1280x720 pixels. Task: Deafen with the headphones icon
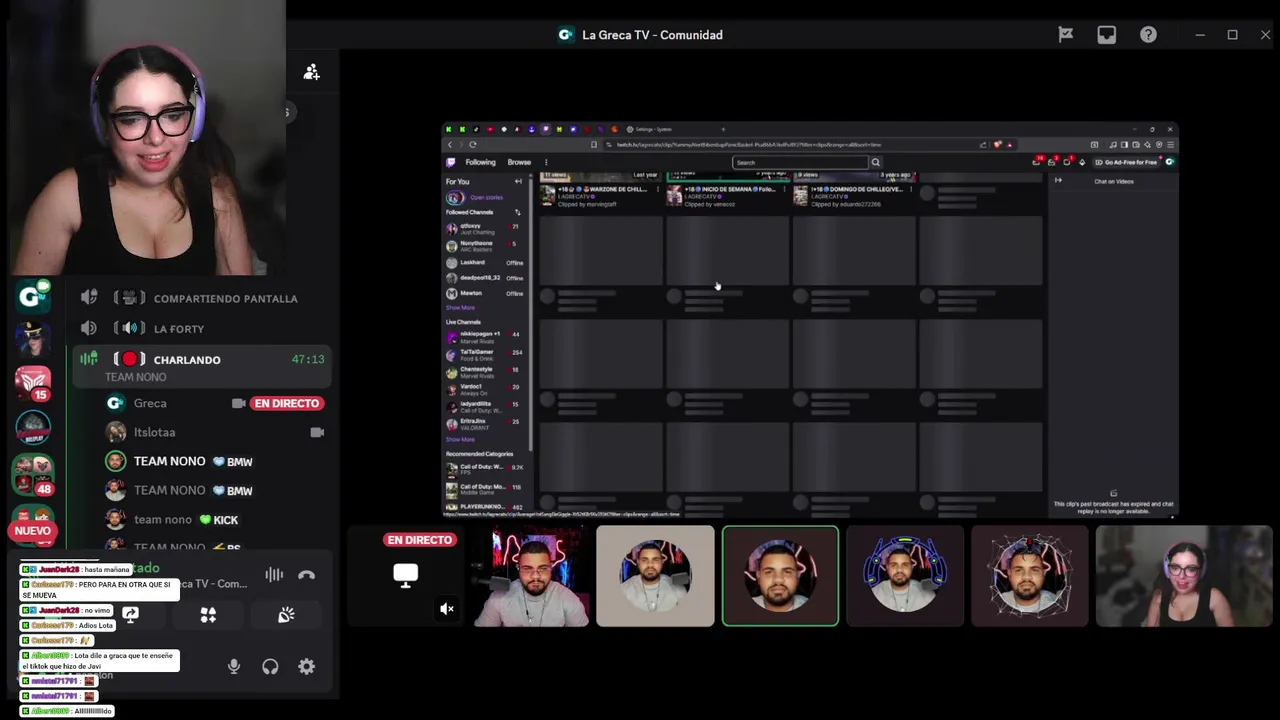point(270,667)
